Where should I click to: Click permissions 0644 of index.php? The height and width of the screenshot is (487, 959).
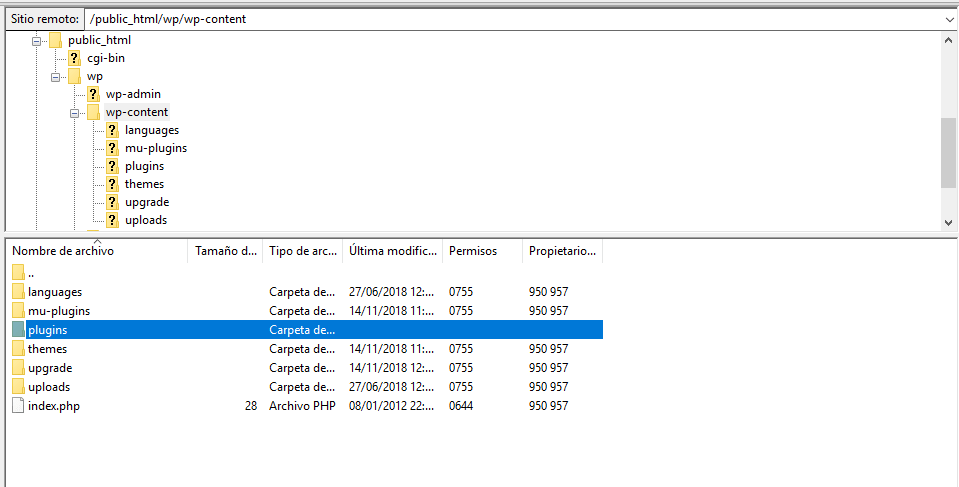click(461, 406)
